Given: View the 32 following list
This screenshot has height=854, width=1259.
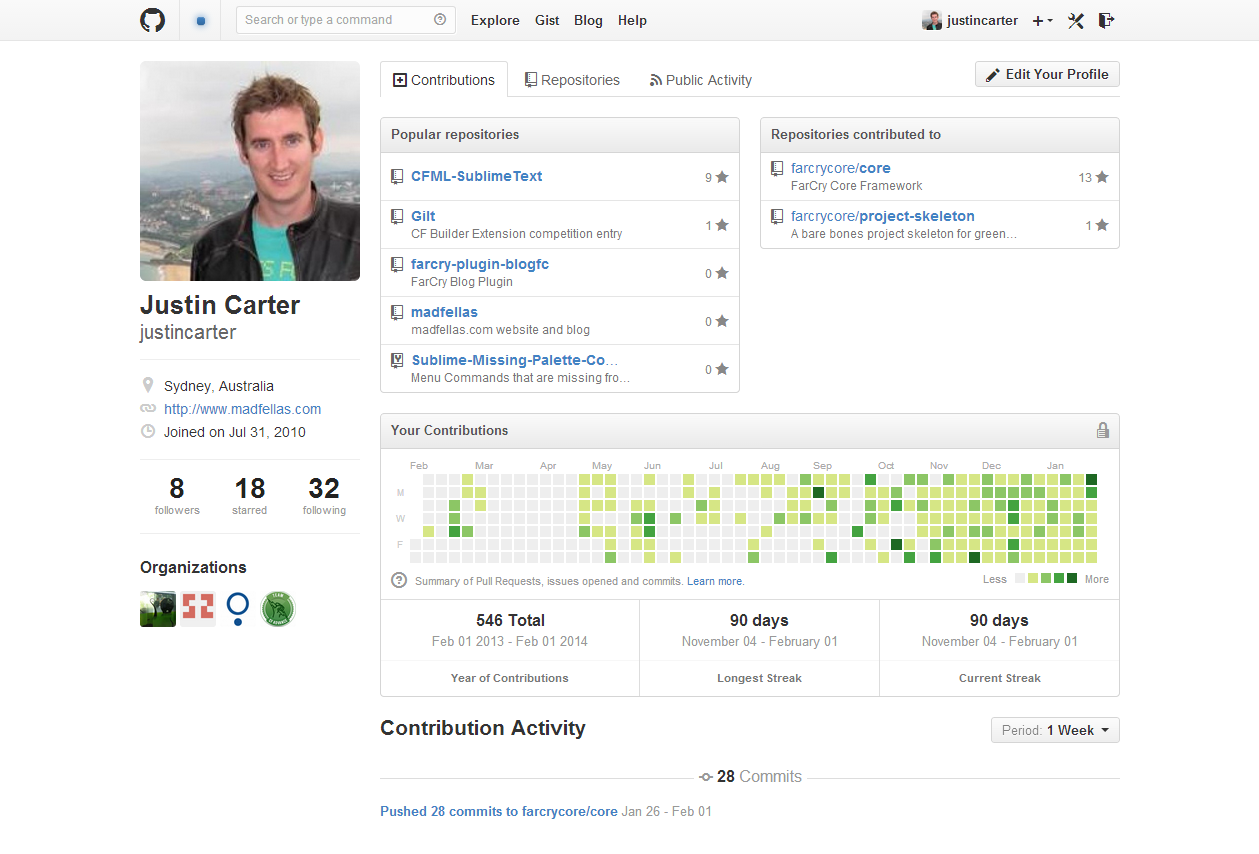Looking at the screenshot, I should 324,495.
